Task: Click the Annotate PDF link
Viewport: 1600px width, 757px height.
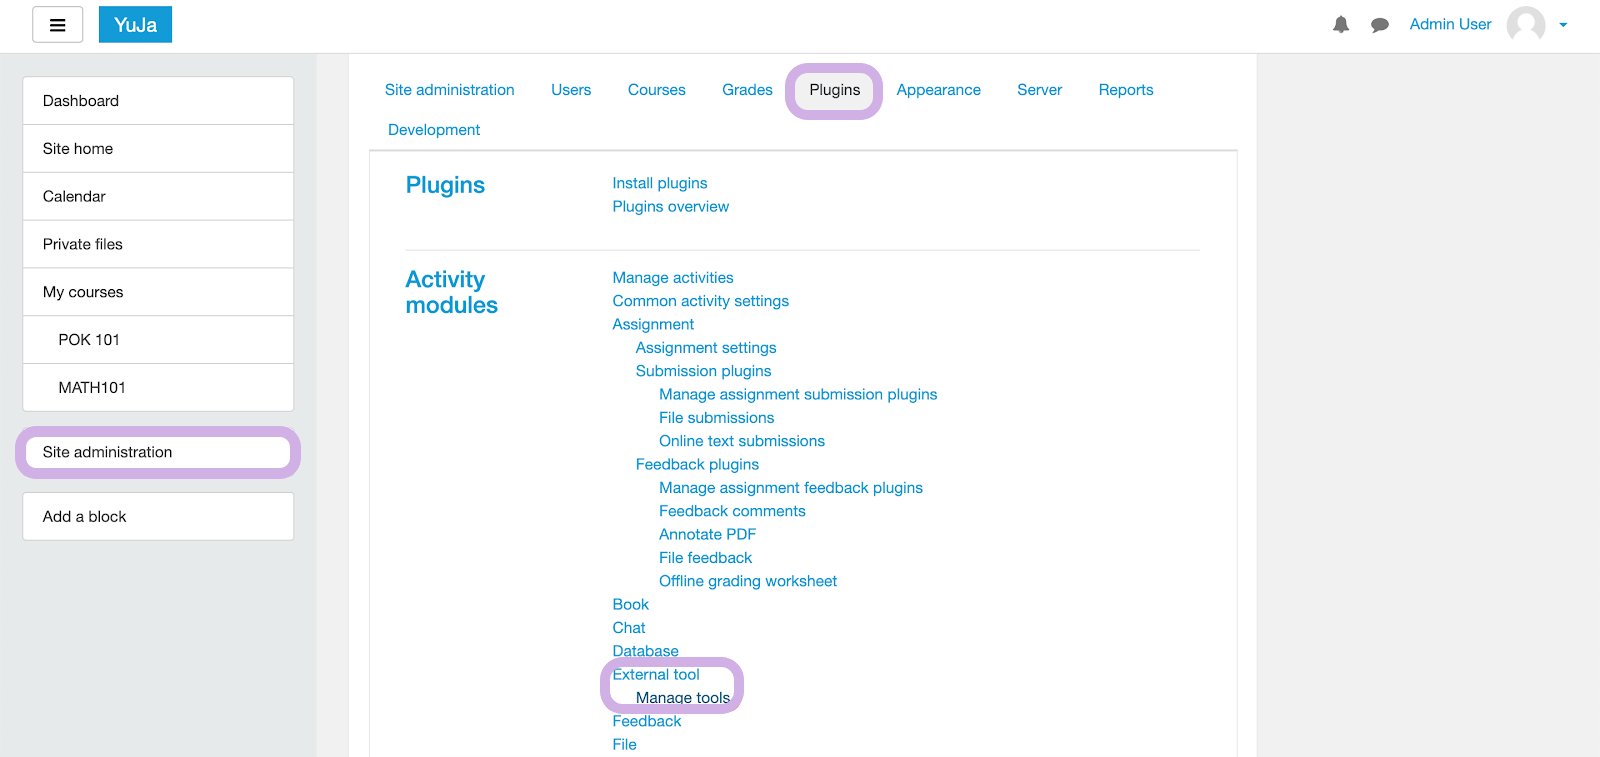Action: tap(707, 535)
